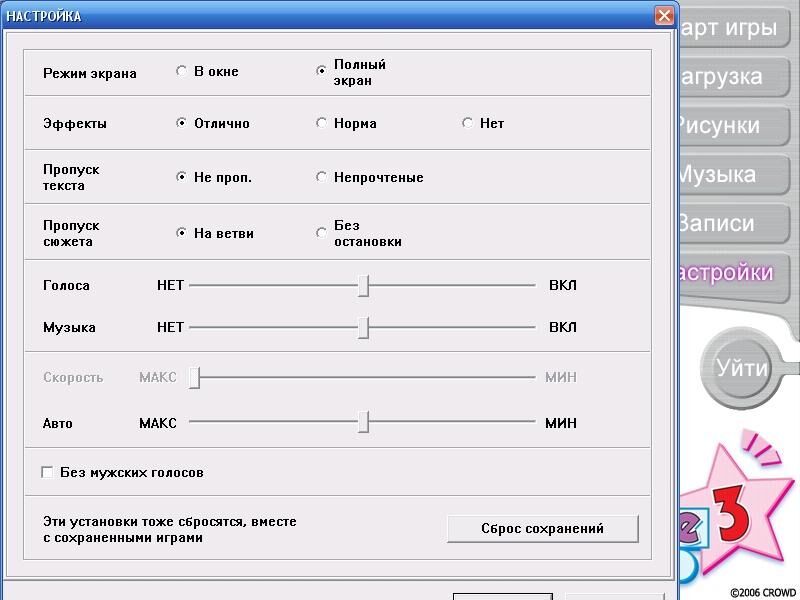Close the НАСТРОЙКА dialog with the X button

664,16
